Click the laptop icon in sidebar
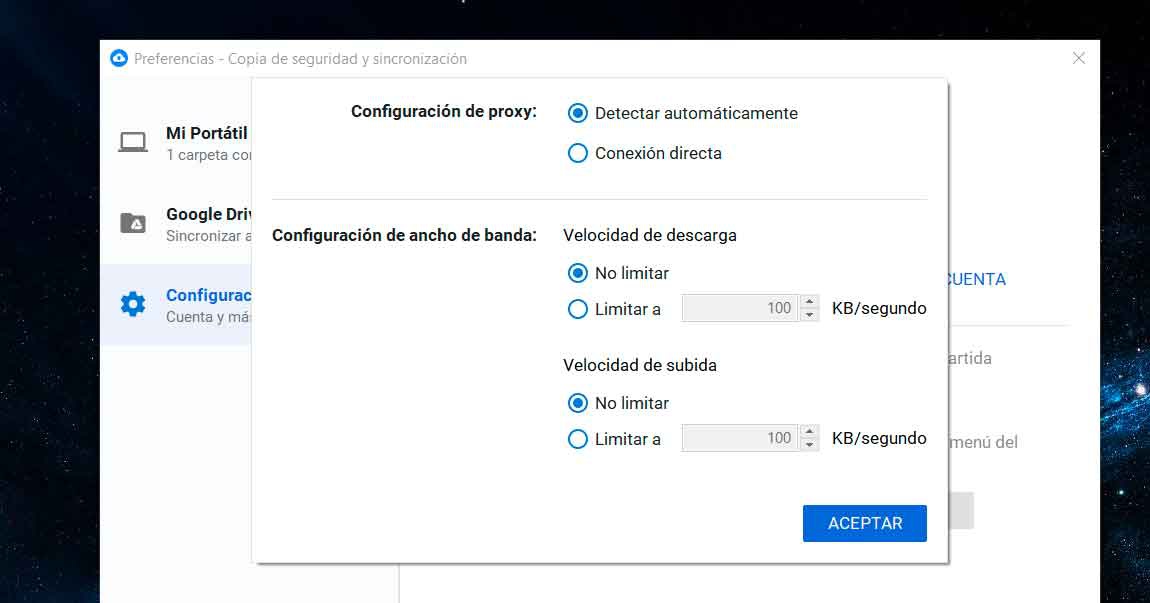1150x603 pixels. 133,142
